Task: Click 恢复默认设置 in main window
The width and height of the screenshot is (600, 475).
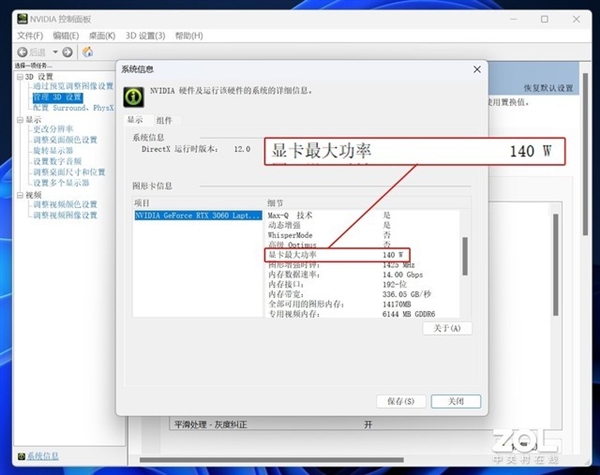Action: tap(548, 88)
